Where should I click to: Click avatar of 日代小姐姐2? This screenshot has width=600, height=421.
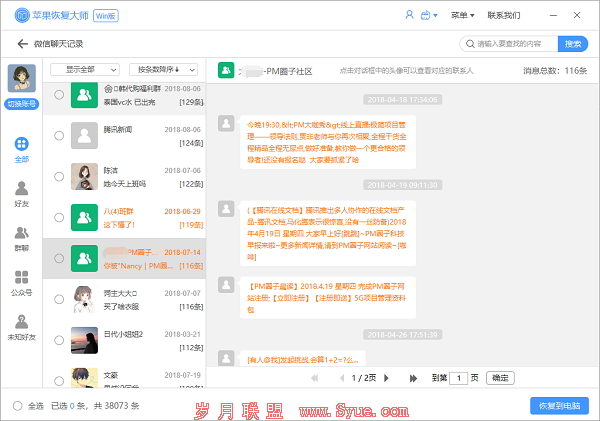click(84, 340)
